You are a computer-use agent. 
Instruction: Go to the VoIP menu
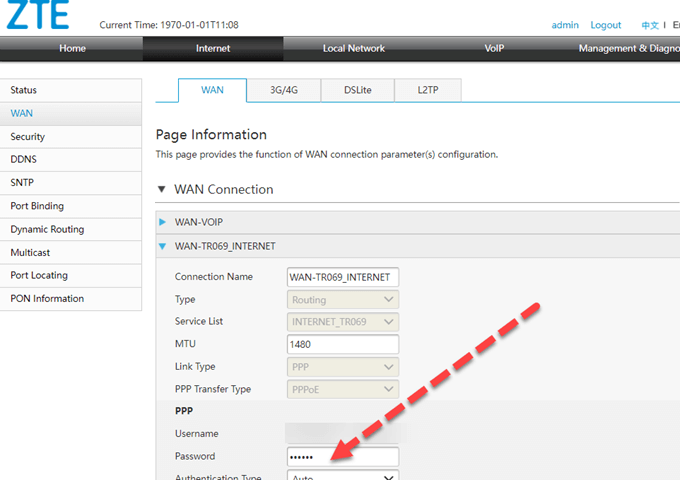494,48
